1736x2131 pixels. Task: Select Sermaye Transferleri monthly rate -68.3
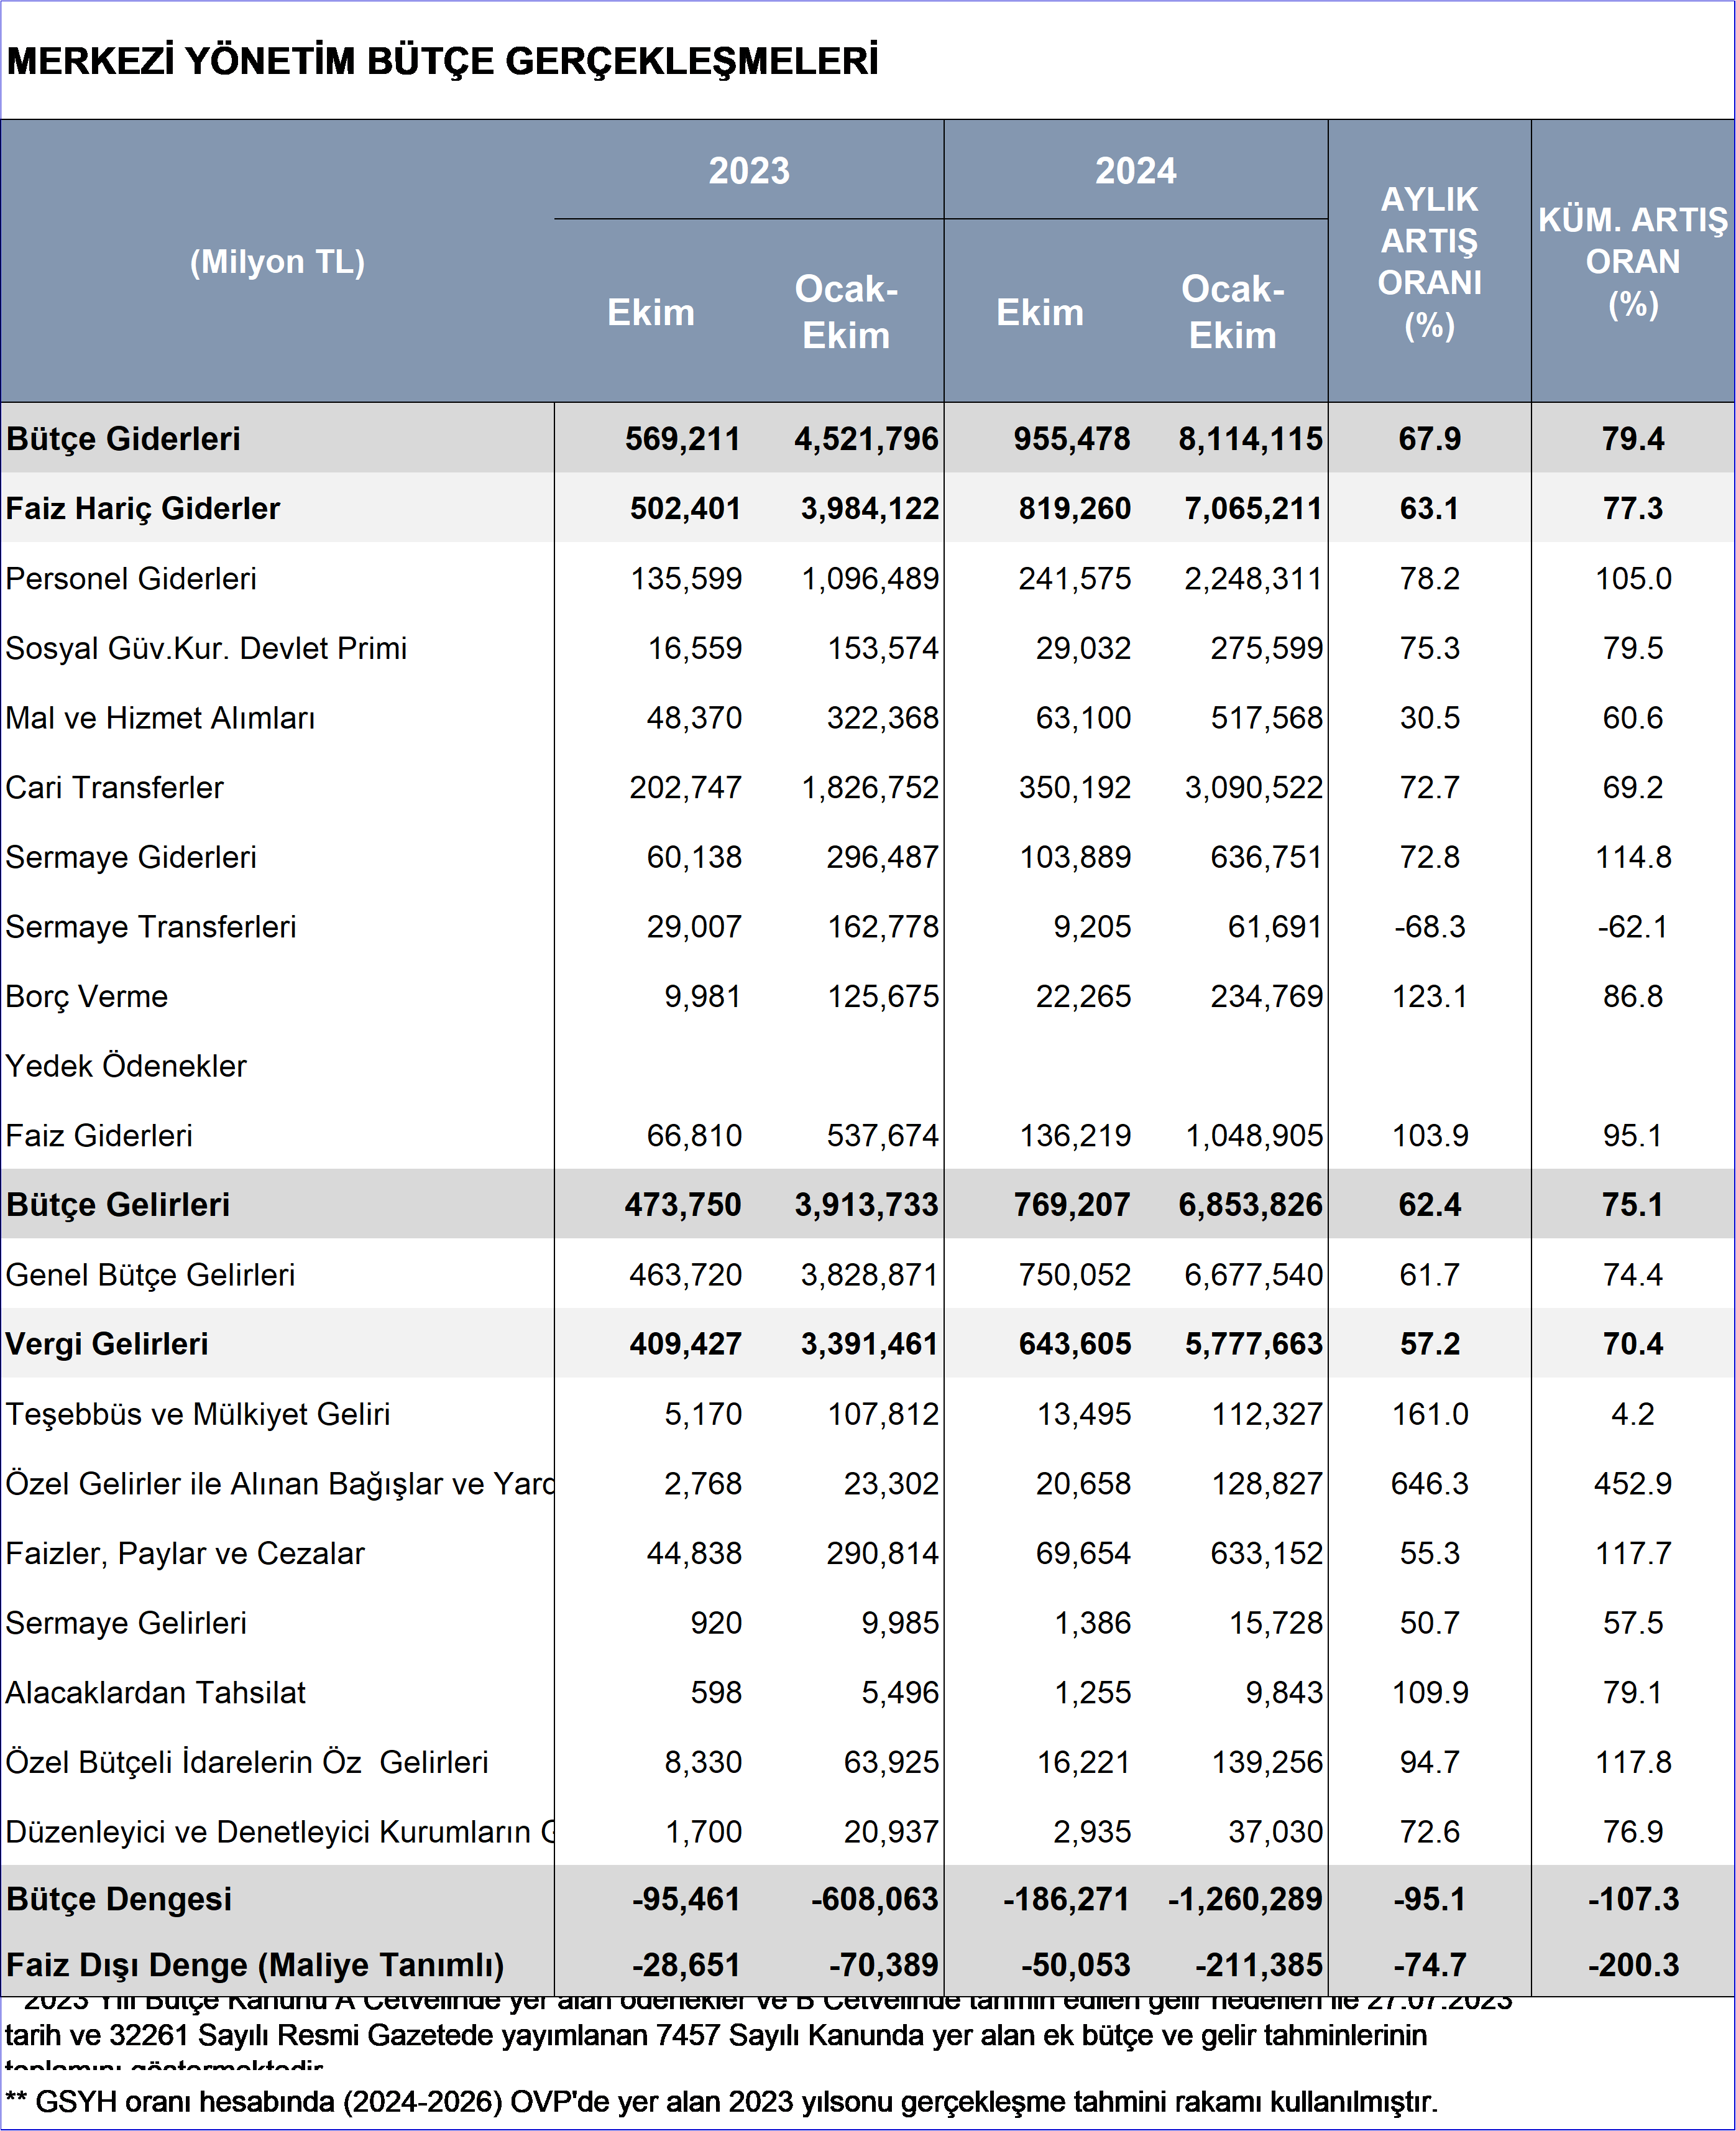1429,926
